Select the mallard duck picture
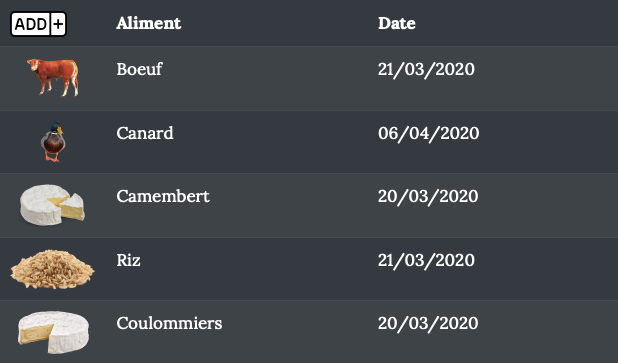The image size is (618, 363). (53, 141)
